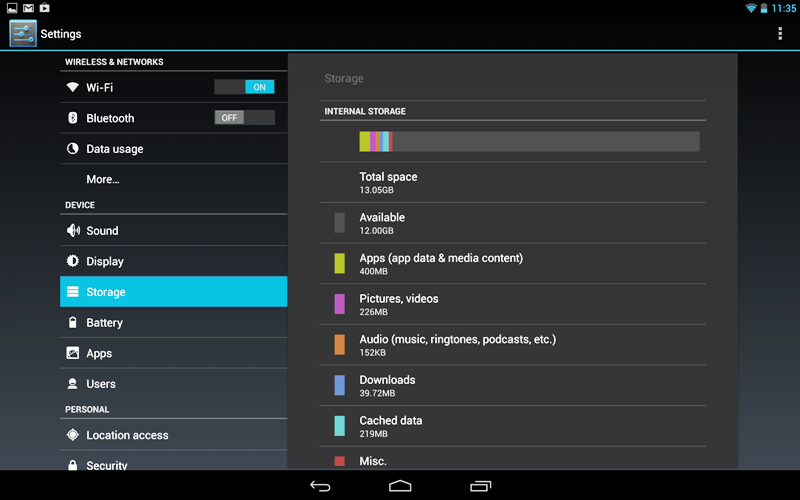Screen dimensions: 800x500
Task: Tap the blue Downloads color swatch
Action: 339,385
